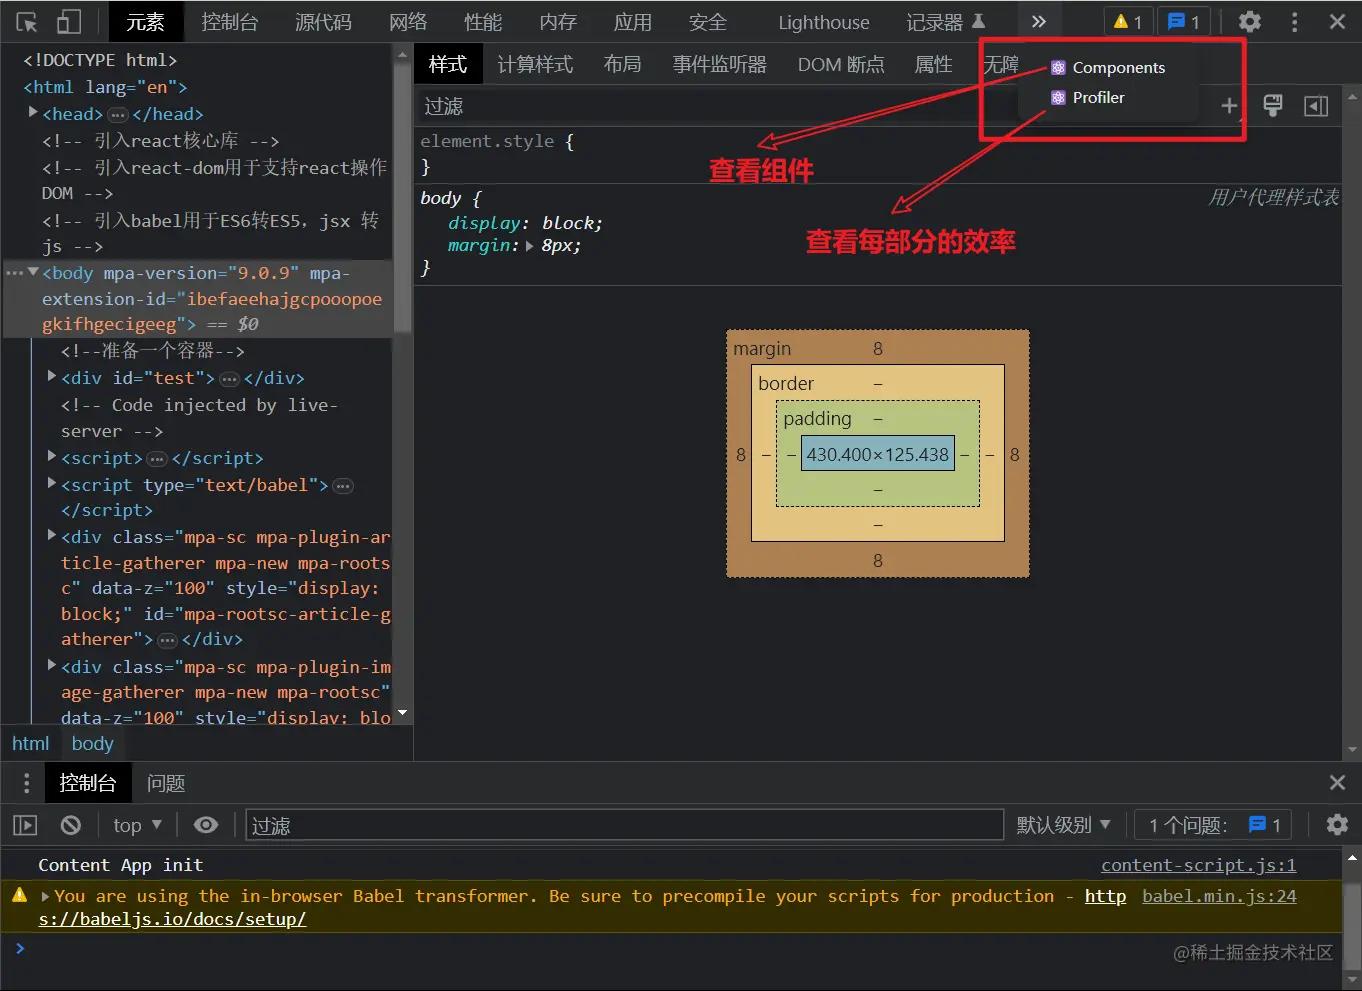Image resolution: width=1362 pixels, height=991 pixels.
Task: Choose Components from the overflow menu
Action: coord(1108,68)
